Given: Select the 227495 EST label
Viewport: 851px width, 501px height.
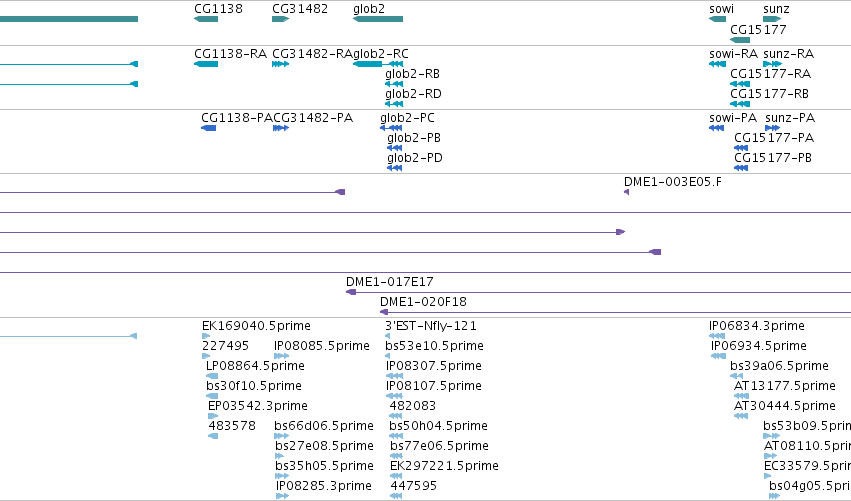Looking at the screenshot, I should tap(225, 346).
